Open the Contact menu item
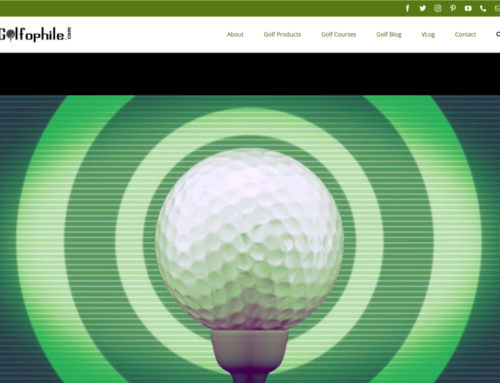This screenshot has width=500, height=383. point(465,34)
